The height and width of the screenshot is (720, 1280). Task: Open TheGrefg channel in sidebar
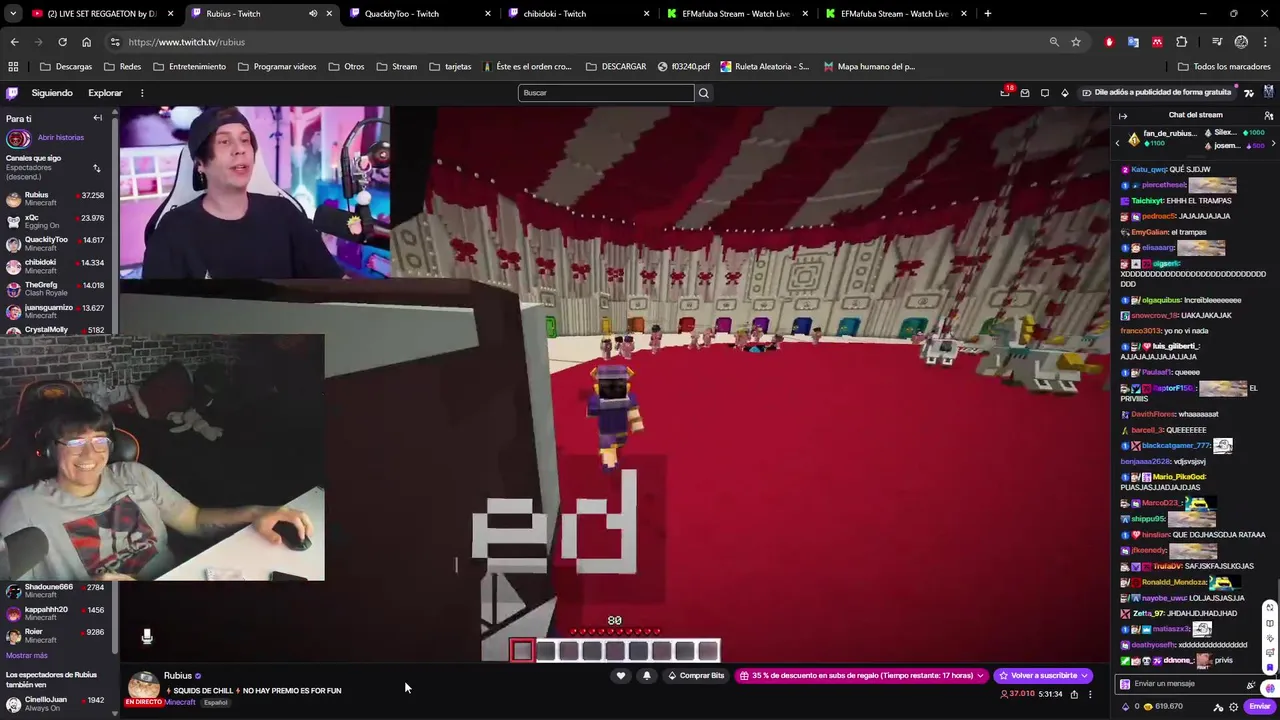click(56, 289)
